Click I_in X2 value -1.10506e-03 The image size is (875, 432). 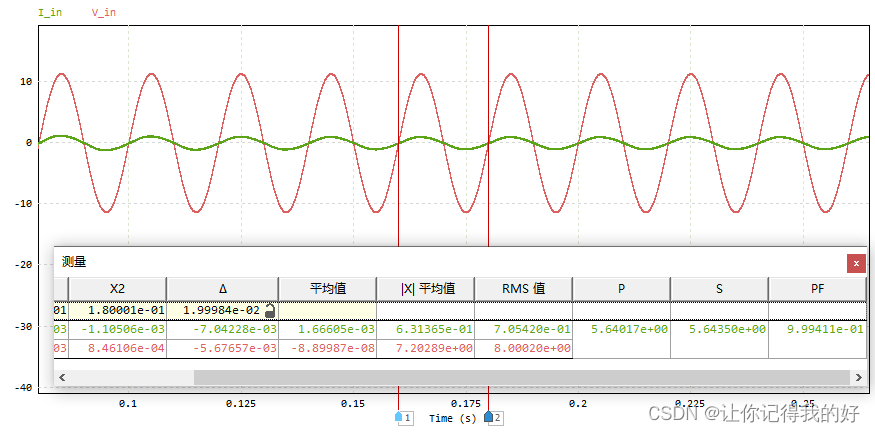[x=123, y=329]
